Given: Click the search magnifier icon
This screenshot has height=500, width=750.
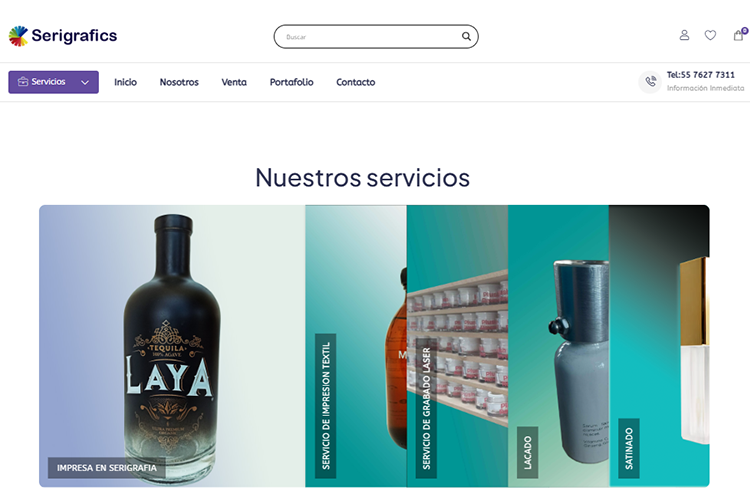Looking at the screenshot, I should click(466, 36).
